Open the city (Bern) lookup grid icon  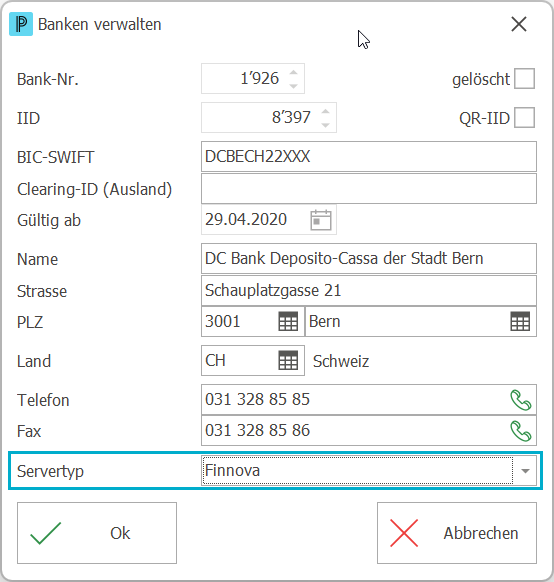point(520,321)
